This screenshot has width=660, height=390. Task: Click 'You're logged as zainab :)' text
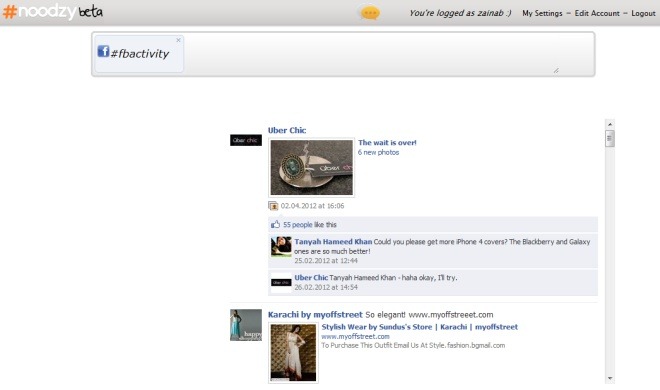tap(460, 13)
